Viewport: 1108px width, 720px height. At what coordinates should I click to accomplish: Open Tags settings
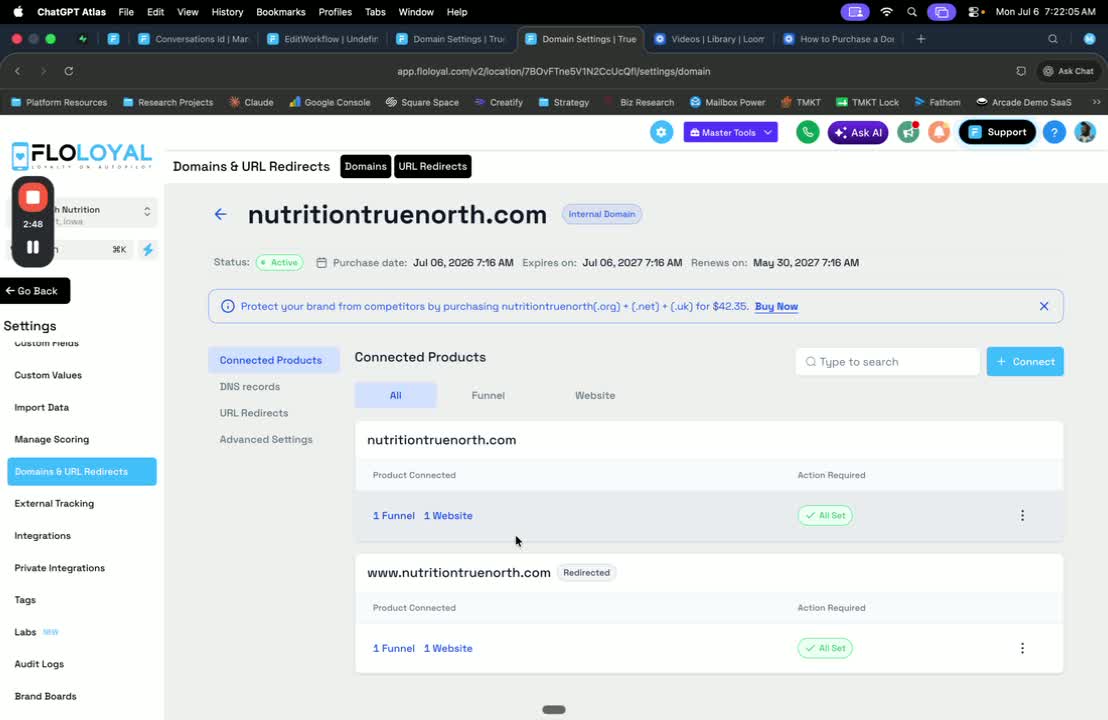coord(25,599)
